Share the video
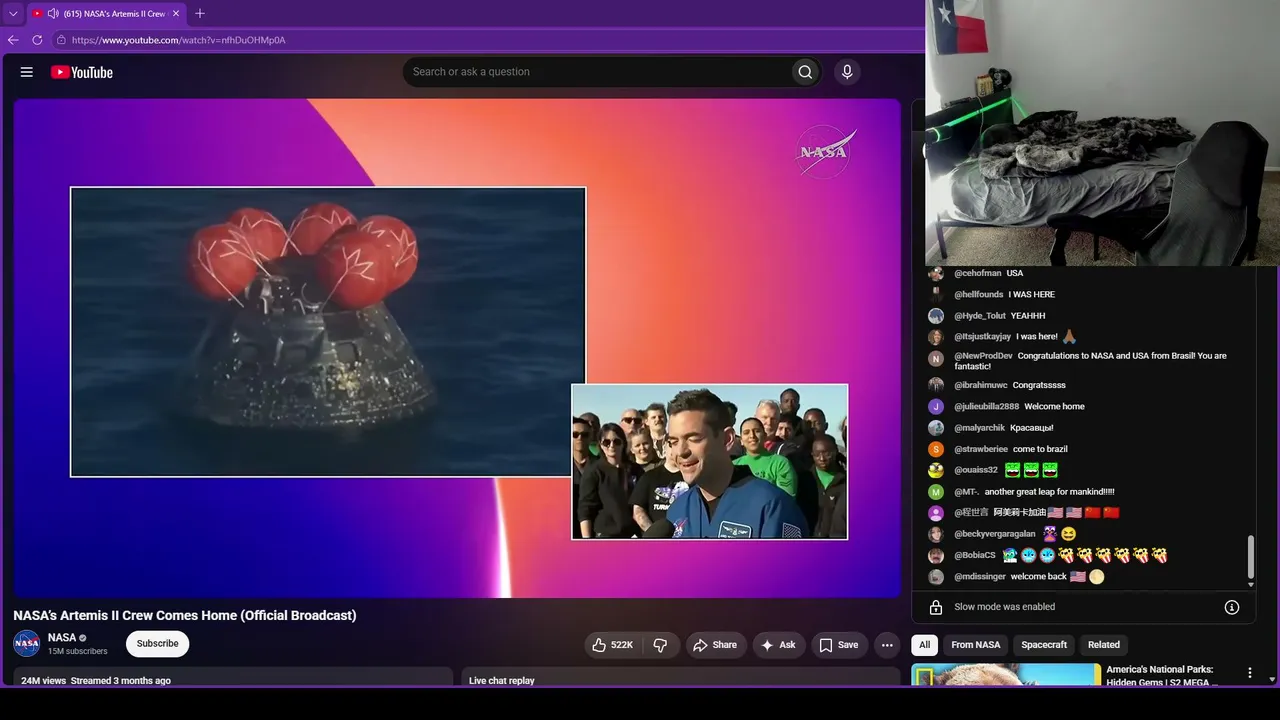This screenshot has width=1280, height=720. coord(715,645)
